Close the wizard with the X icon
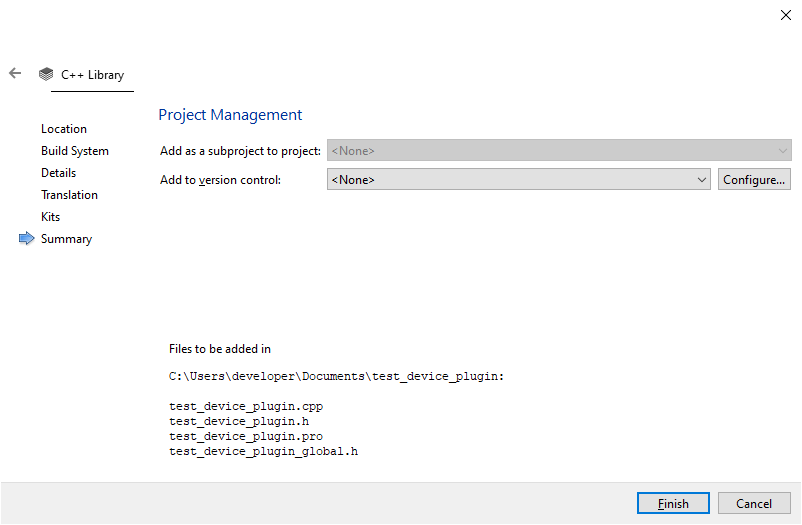 tap(786, 15)
